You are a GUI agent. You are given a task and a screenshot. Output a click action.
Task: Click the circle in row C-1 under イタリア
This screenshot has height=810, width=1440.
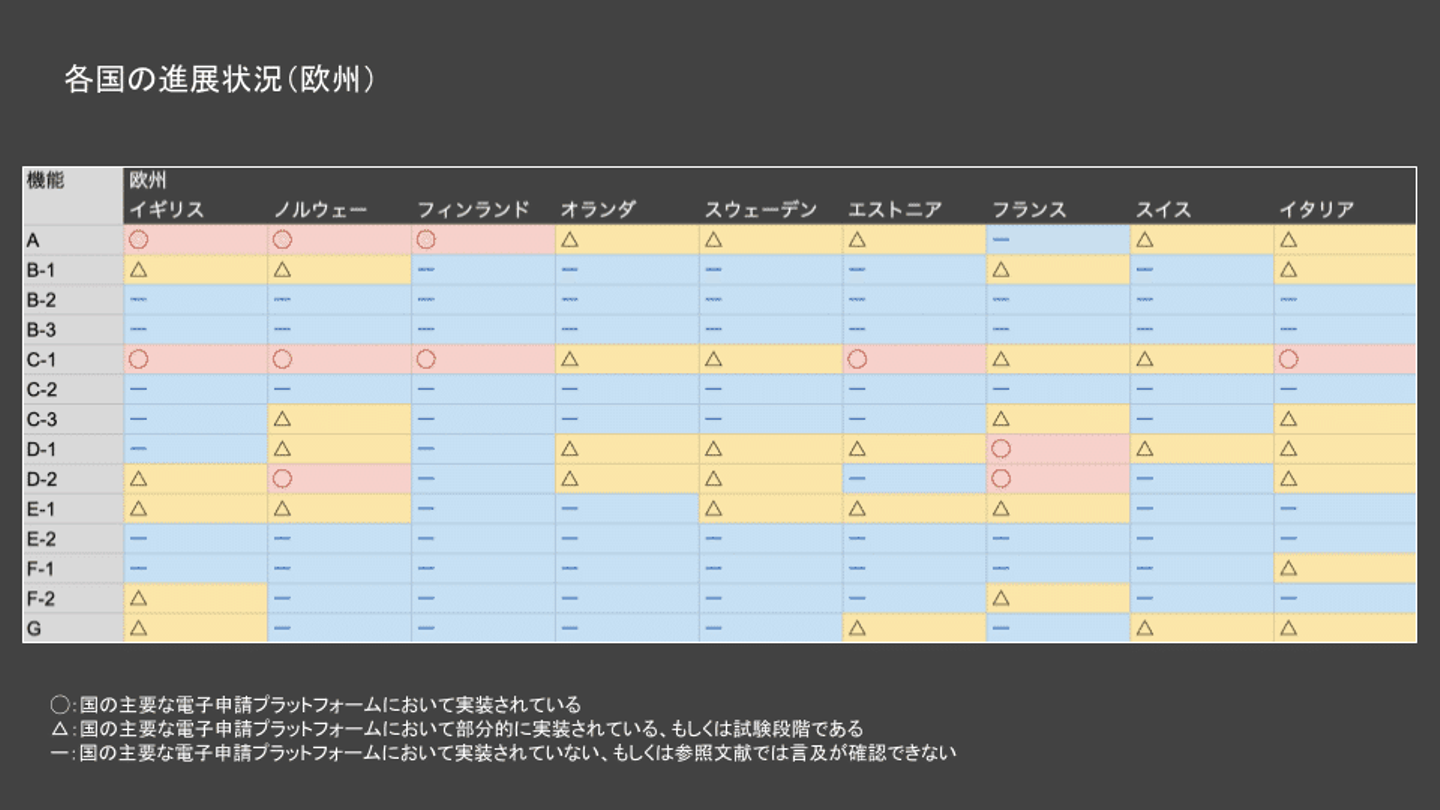point(1289,359)
